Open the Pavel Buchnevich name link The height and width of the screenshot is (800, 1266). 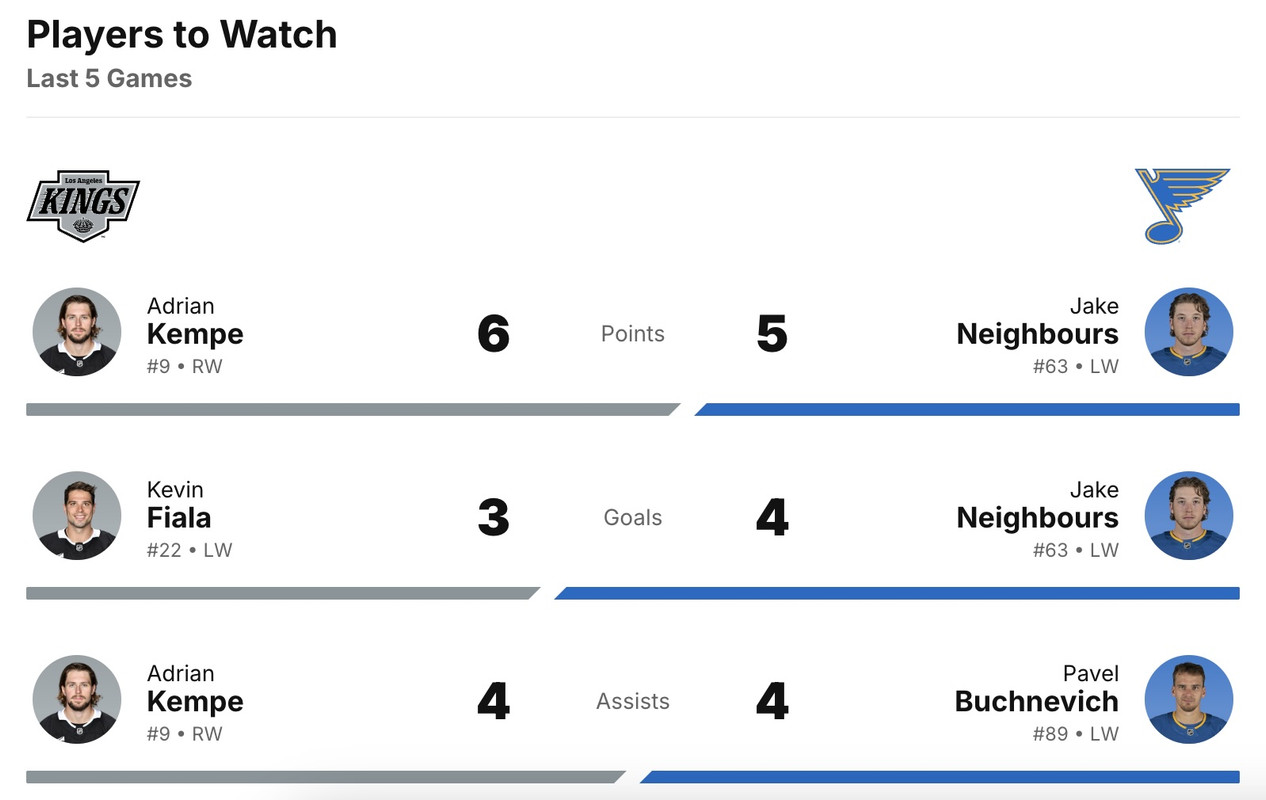pyautogui.click(x=1036, y=701)
